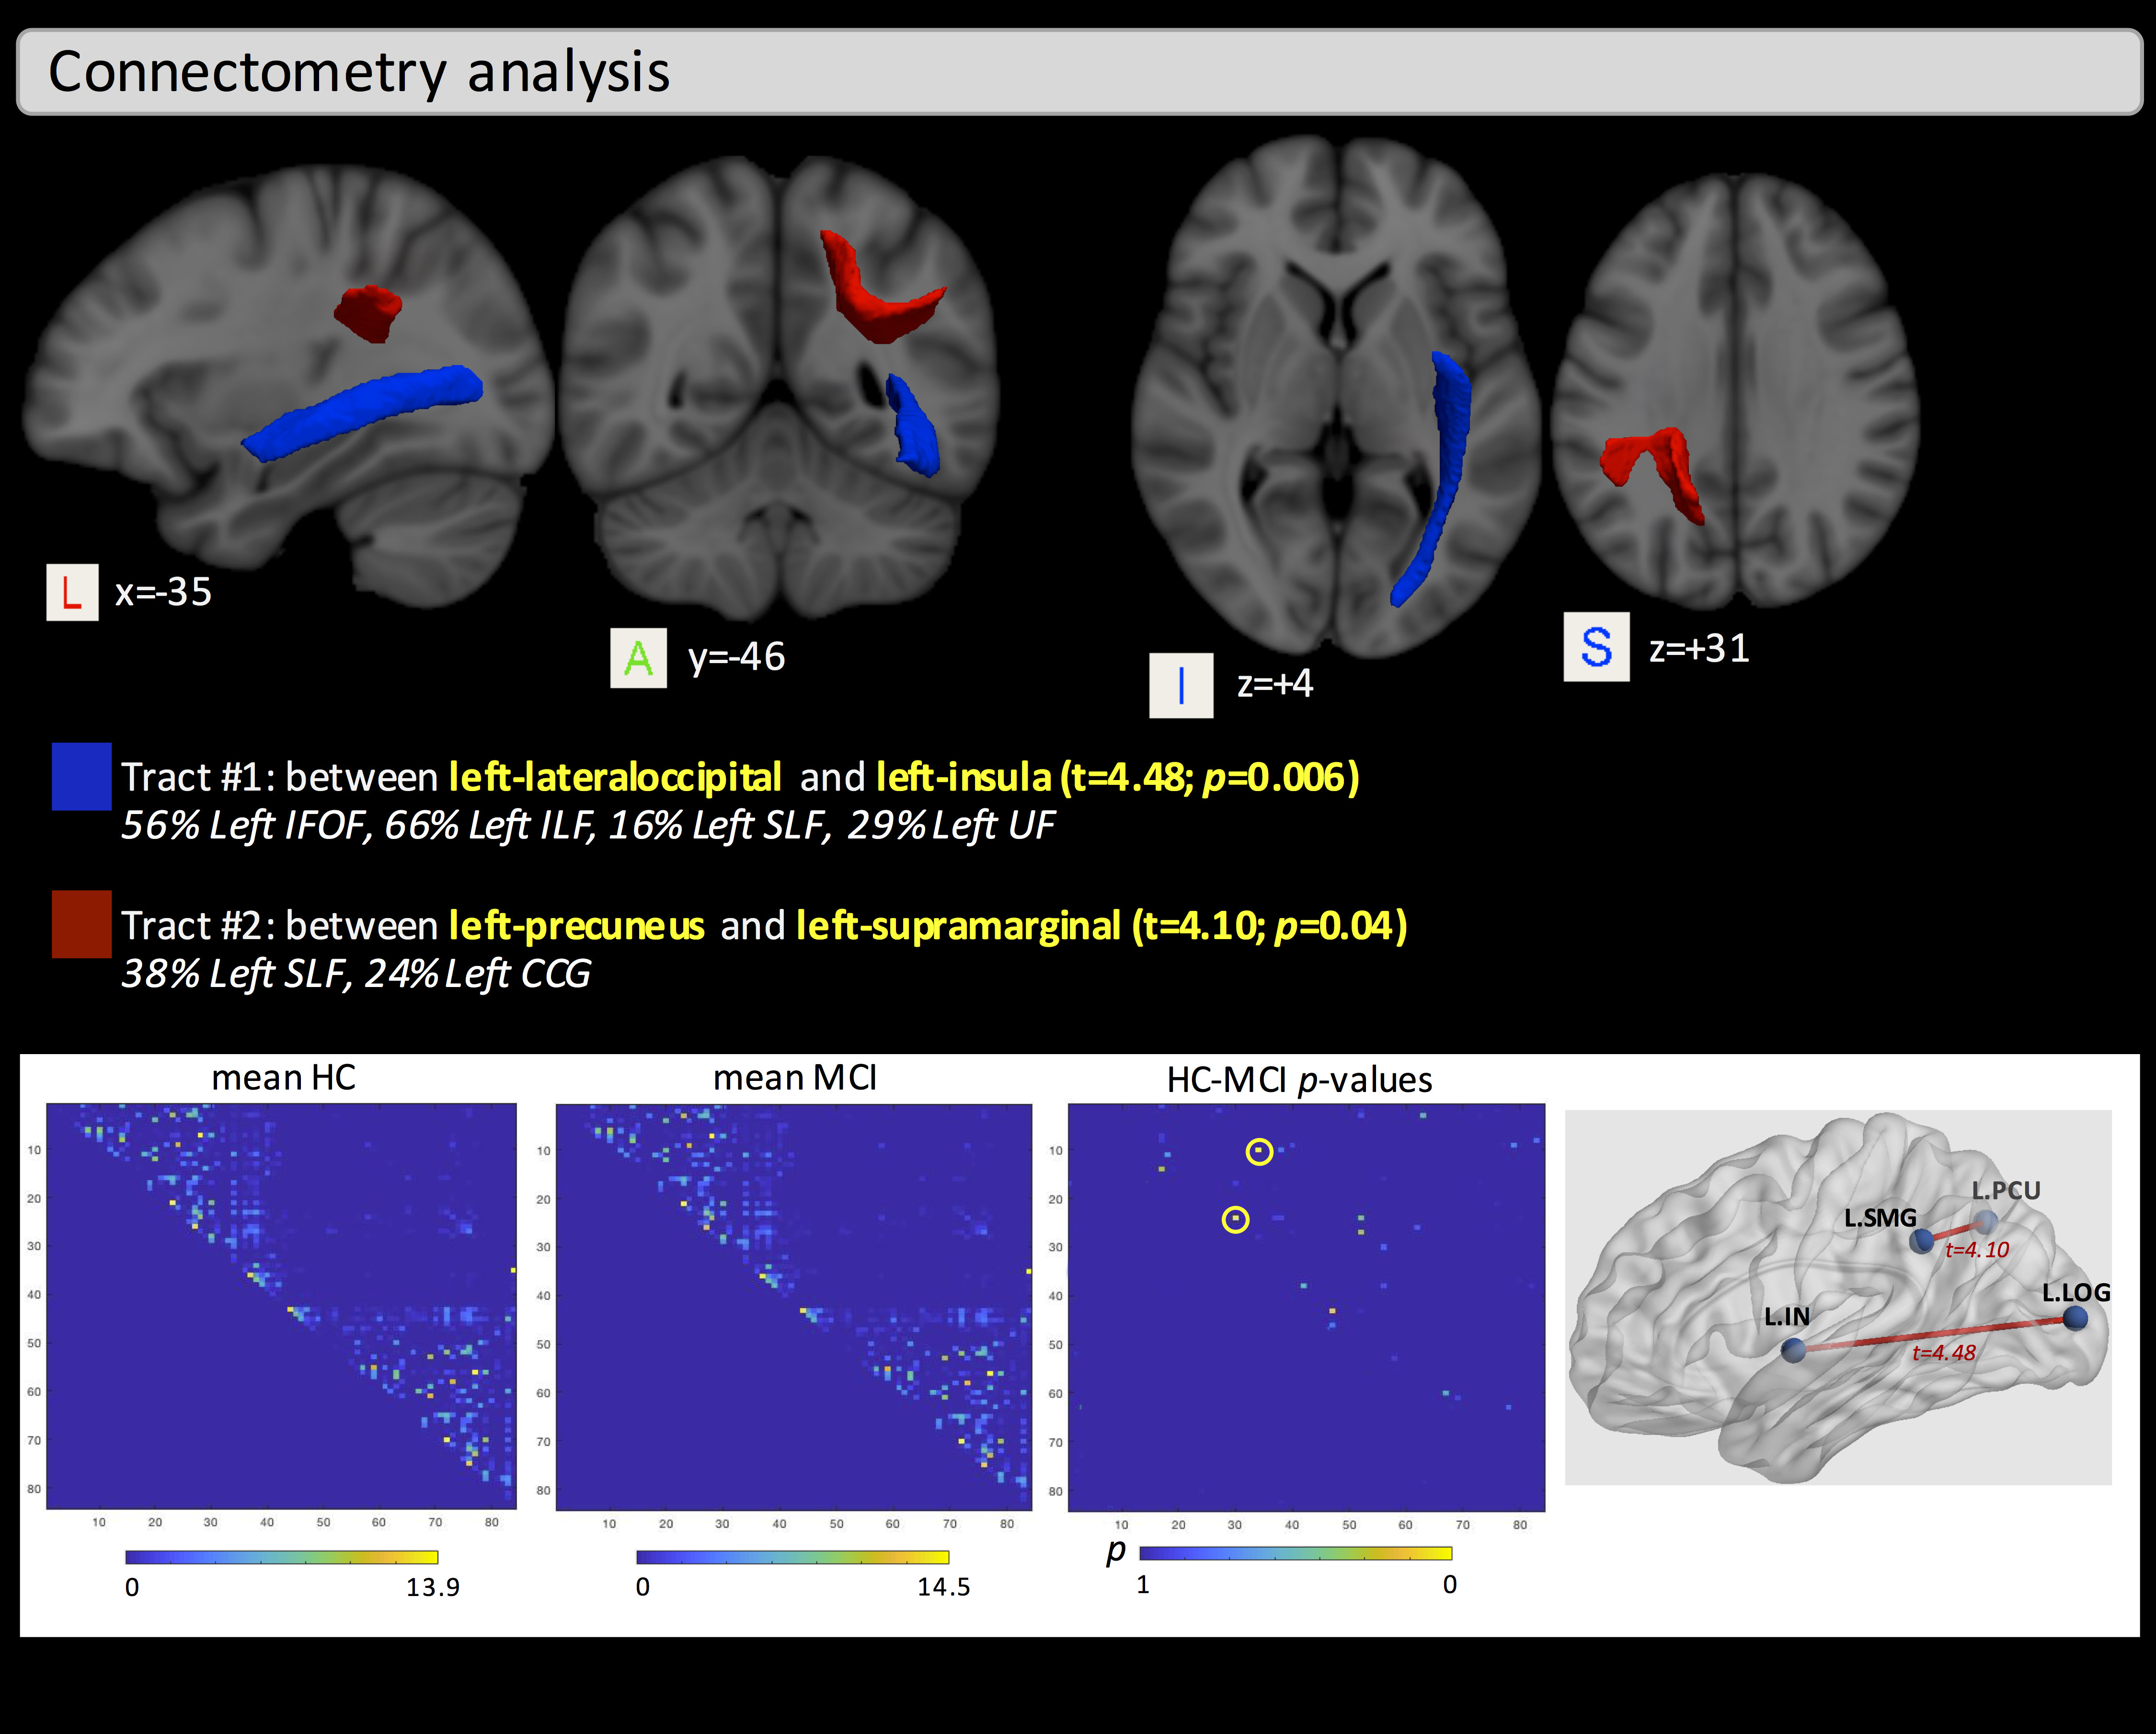Click the blue S orientation icon
This screenshot has width=2156, height=1734.
pyautogui.click(x=1596, y=647)
